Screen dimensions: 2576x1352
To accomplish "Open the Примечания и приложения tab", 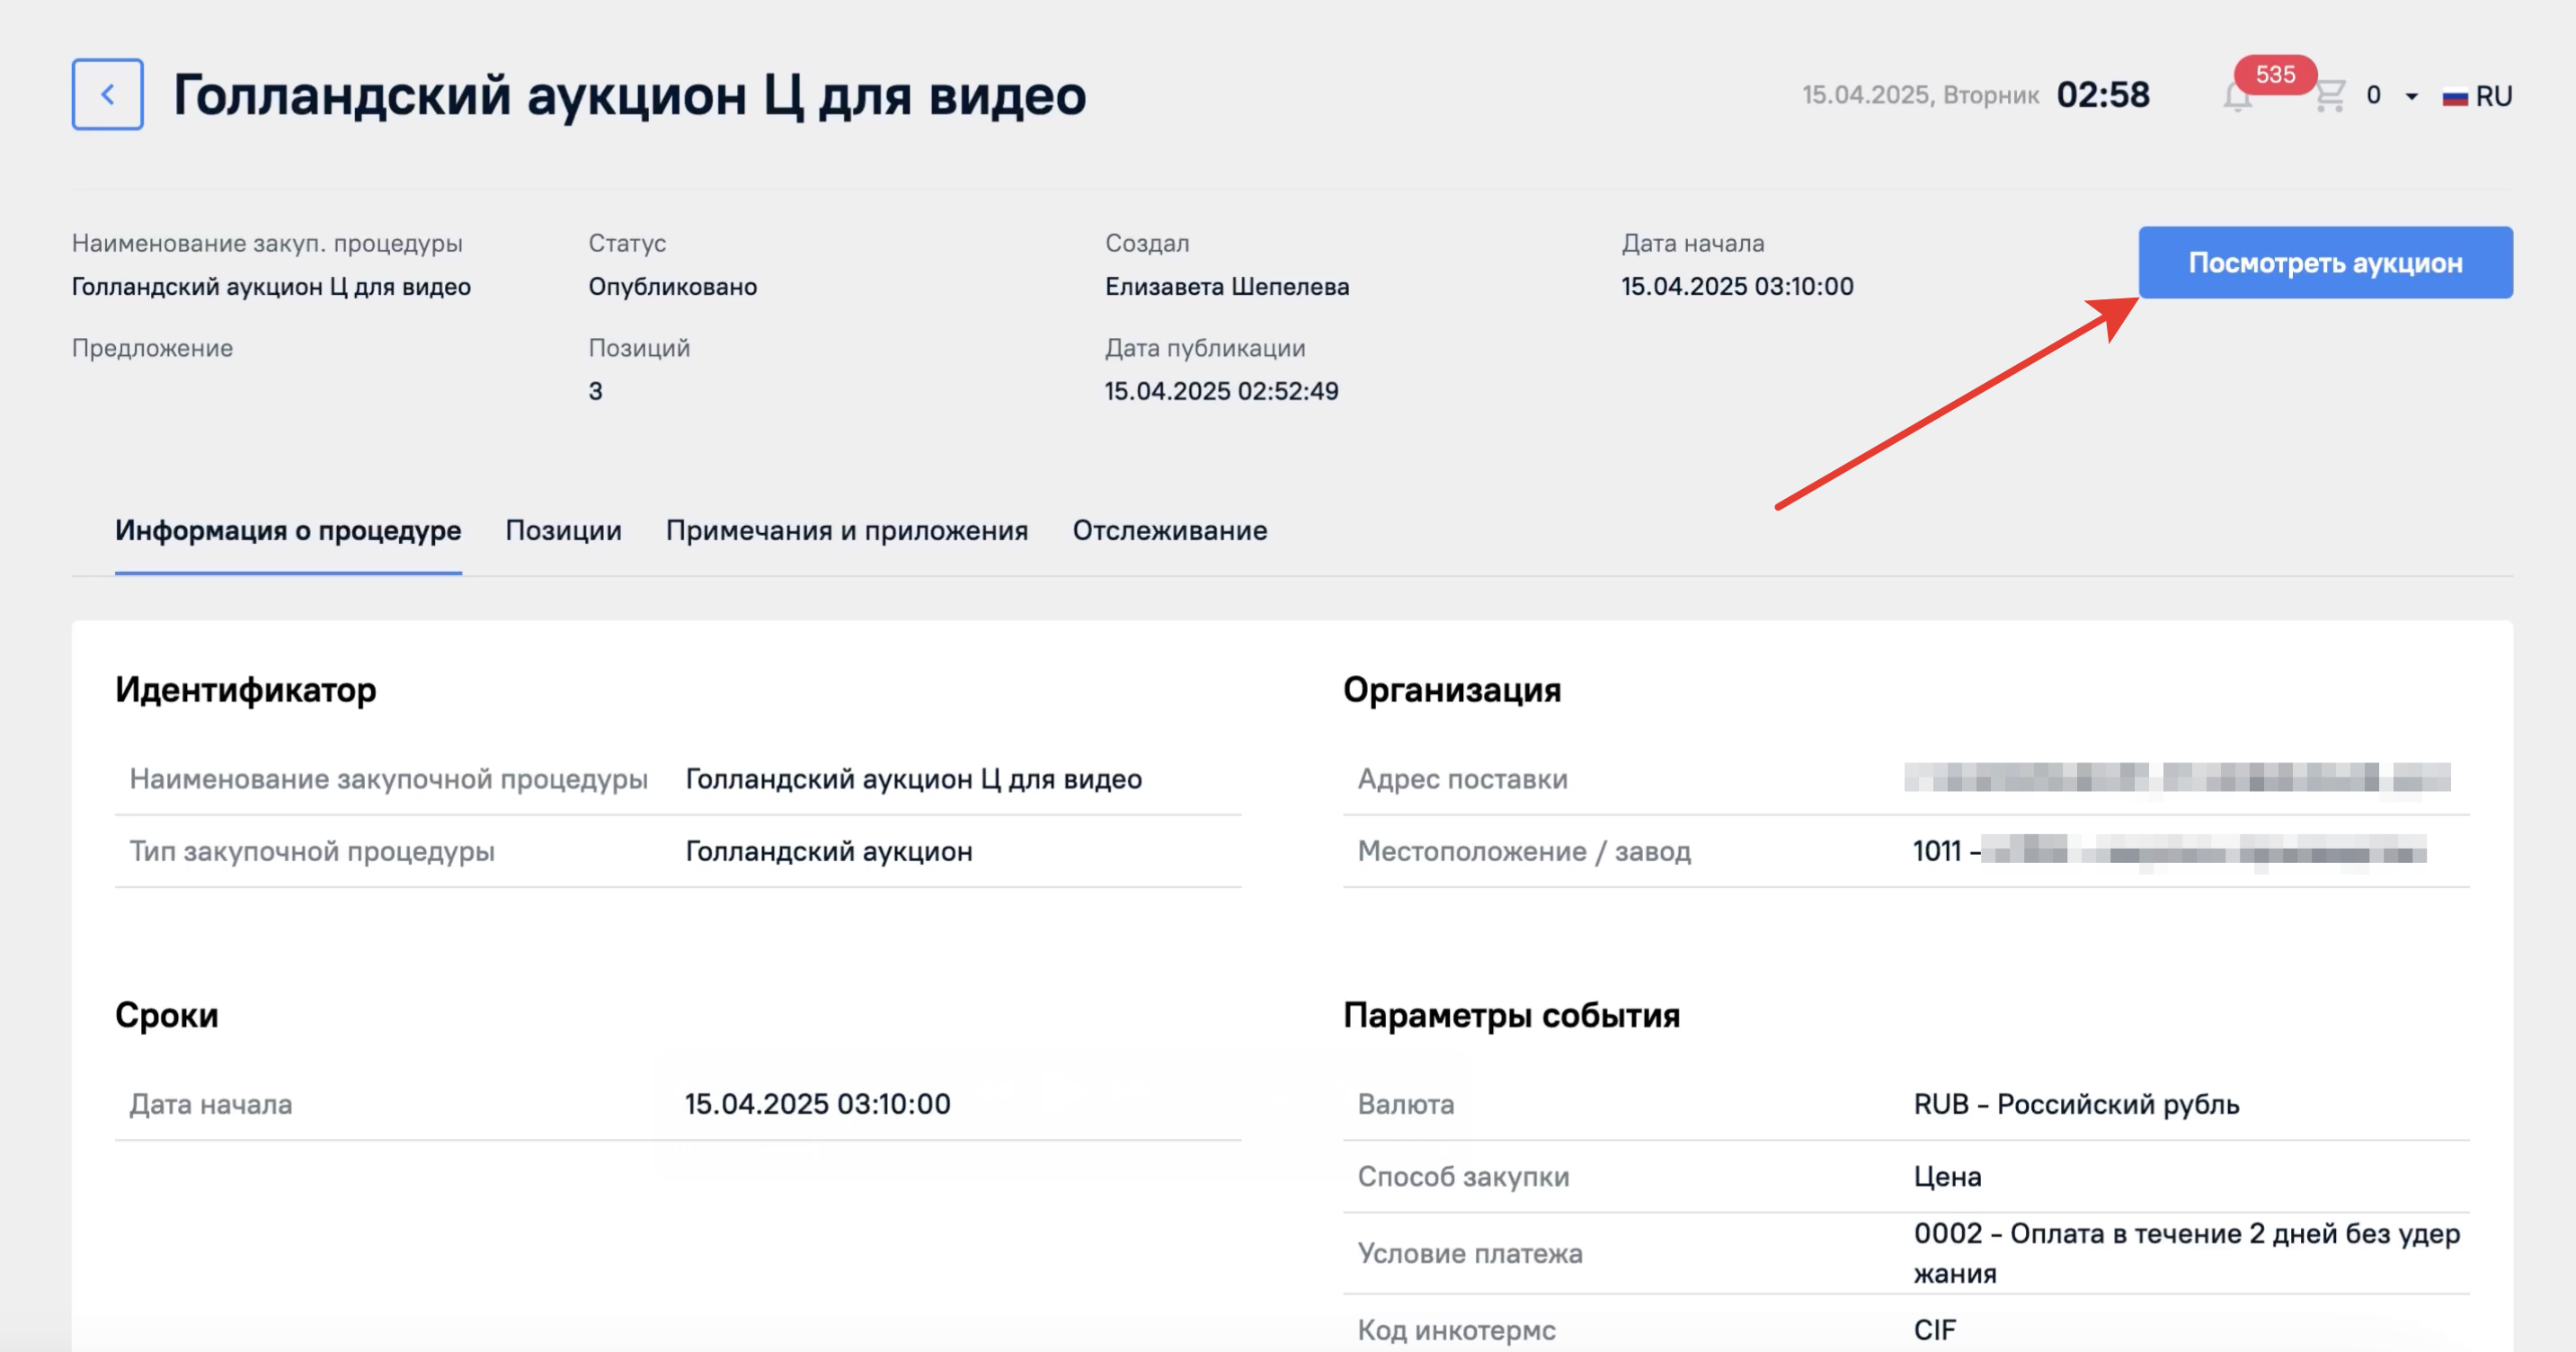I will (x=846, y=530).
